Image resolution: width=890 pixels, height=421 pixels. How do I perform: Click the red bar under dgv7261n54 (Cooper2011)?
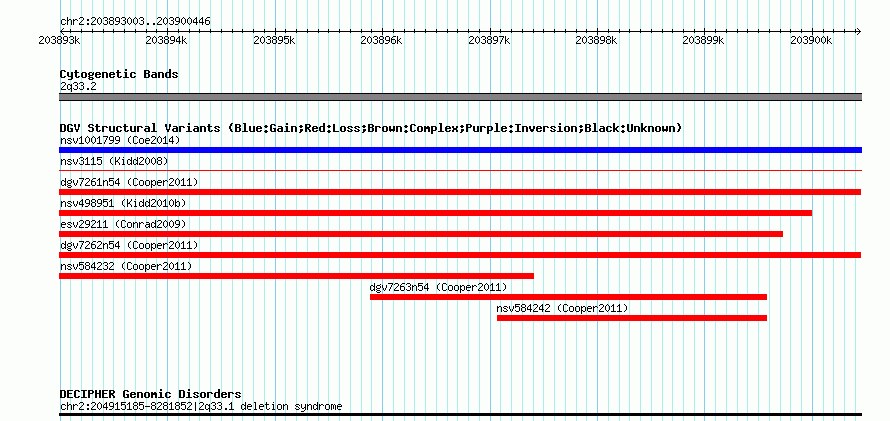(460, 192)
